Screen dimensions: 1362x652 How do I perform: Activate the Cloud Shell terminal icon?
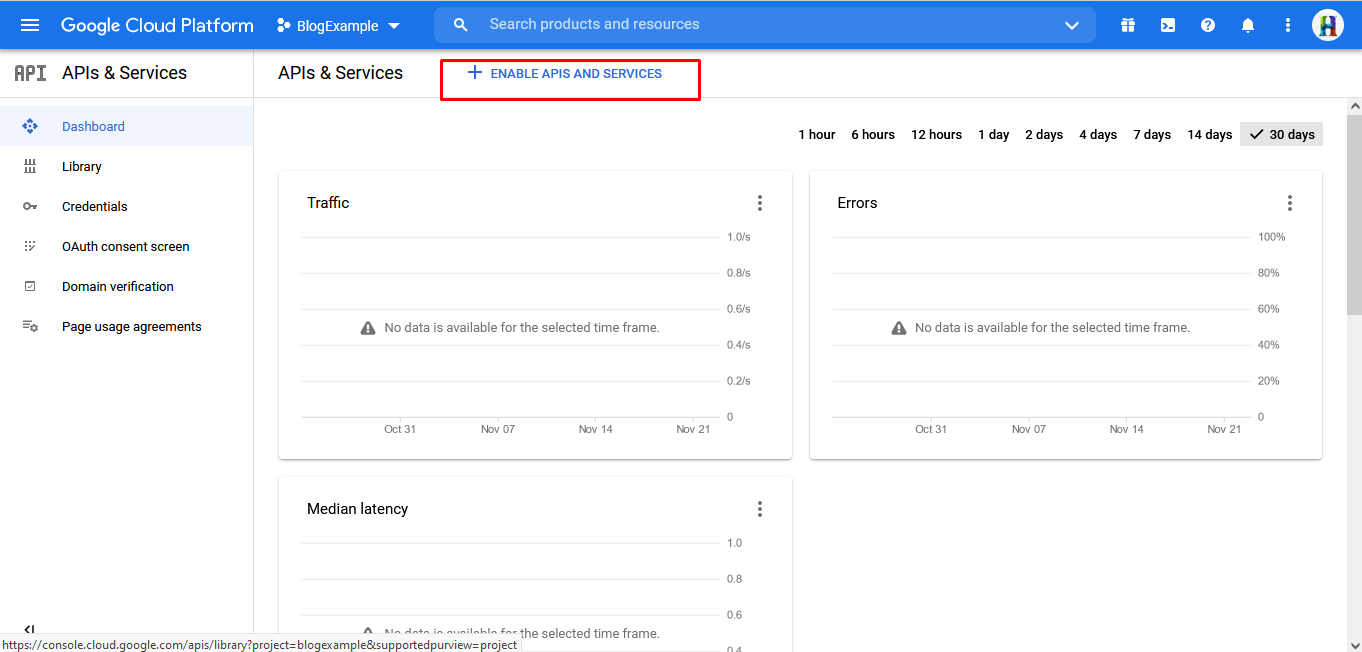coord(1168,25)
